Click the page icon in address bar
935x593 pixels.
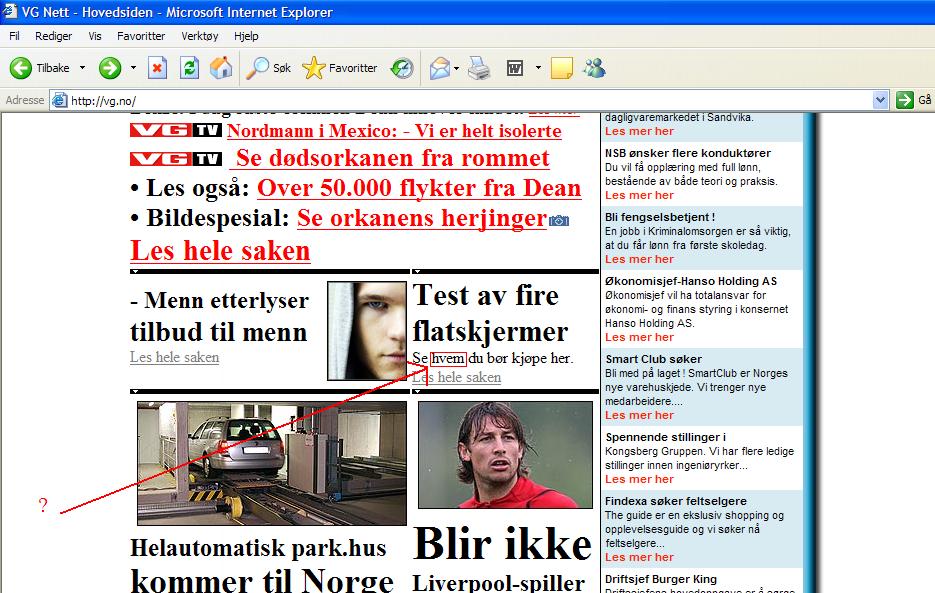coord(59,100)
